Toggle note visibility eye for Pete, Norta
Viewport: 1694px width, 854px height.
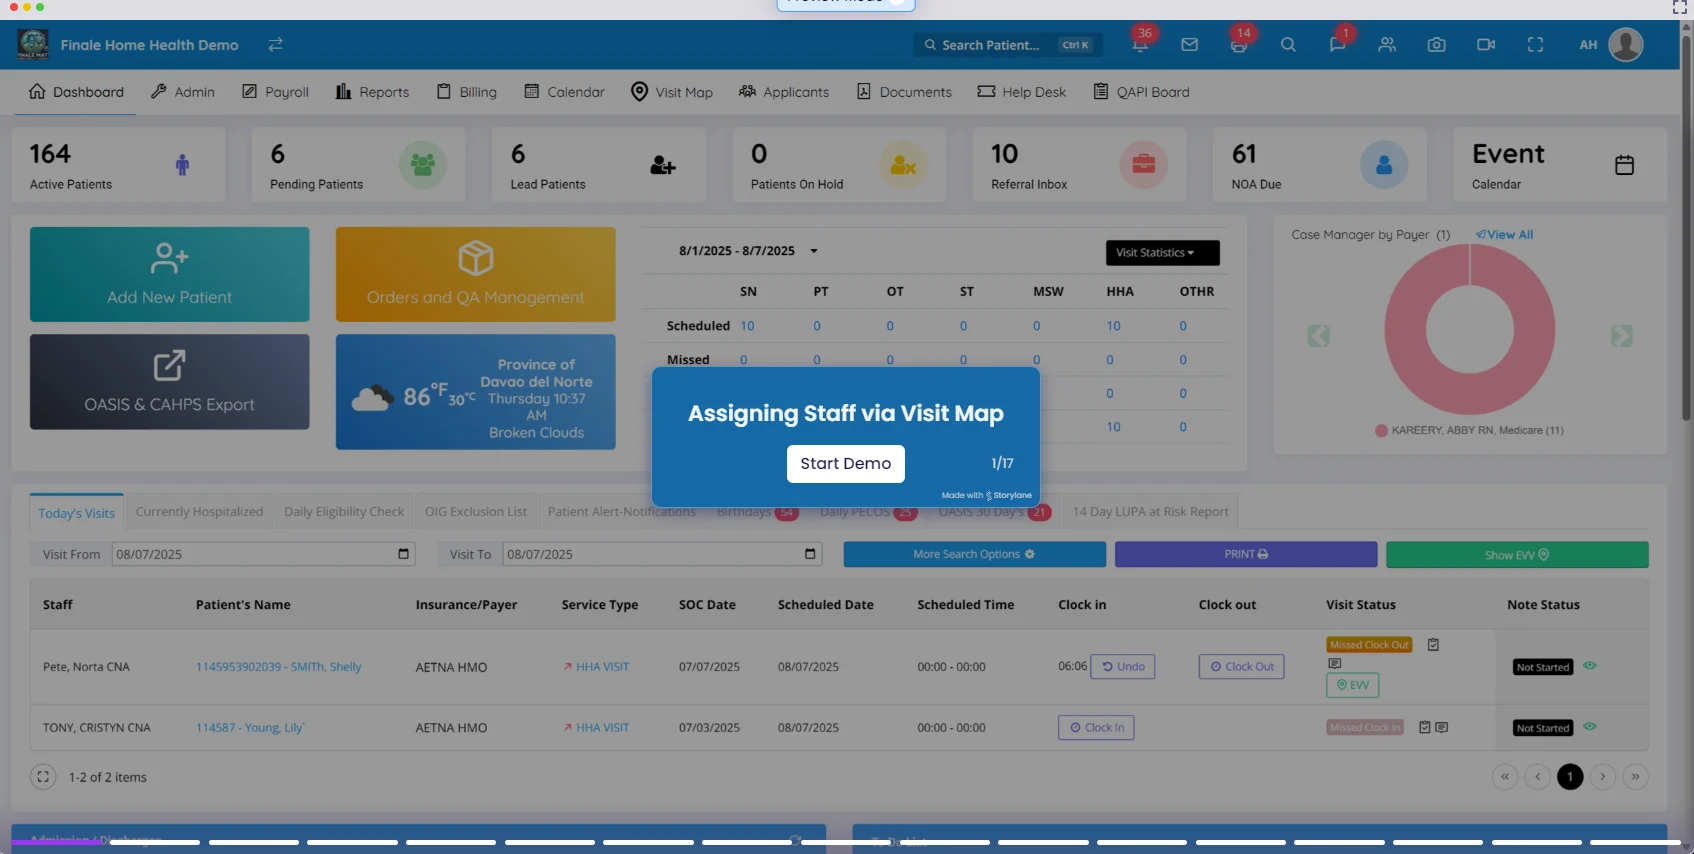click(x=1589, y=666)
